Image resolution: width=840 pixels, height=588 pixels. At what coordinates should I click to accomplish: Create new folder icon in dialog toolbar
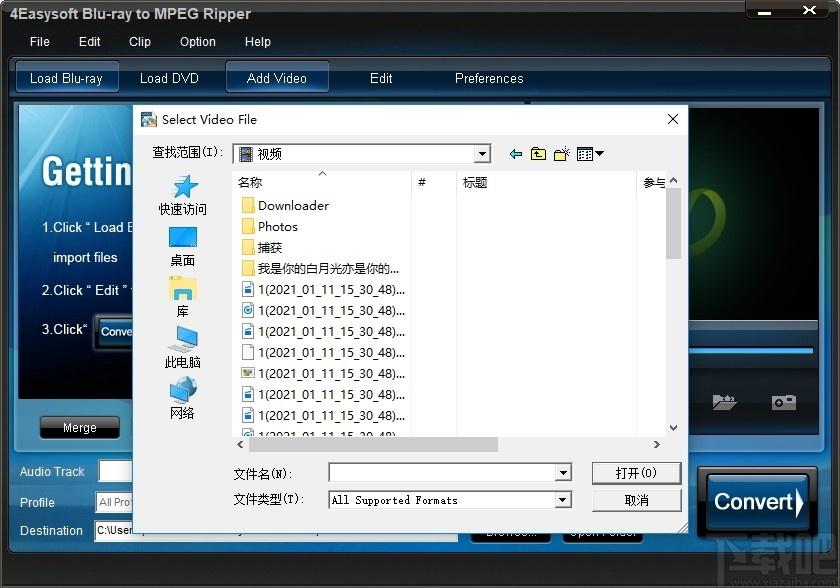[x=561, y=154]
